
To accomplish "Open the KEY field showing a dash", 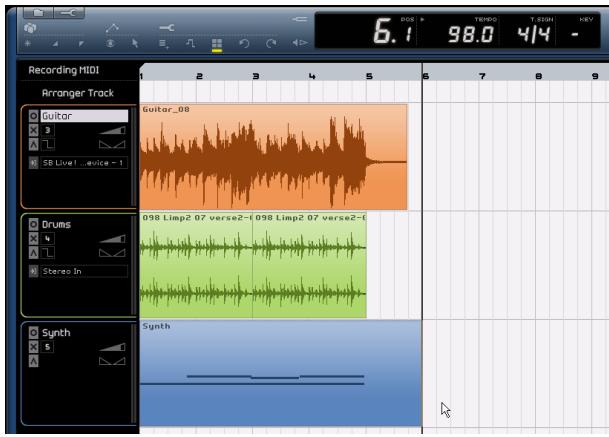I will [575, 34].
